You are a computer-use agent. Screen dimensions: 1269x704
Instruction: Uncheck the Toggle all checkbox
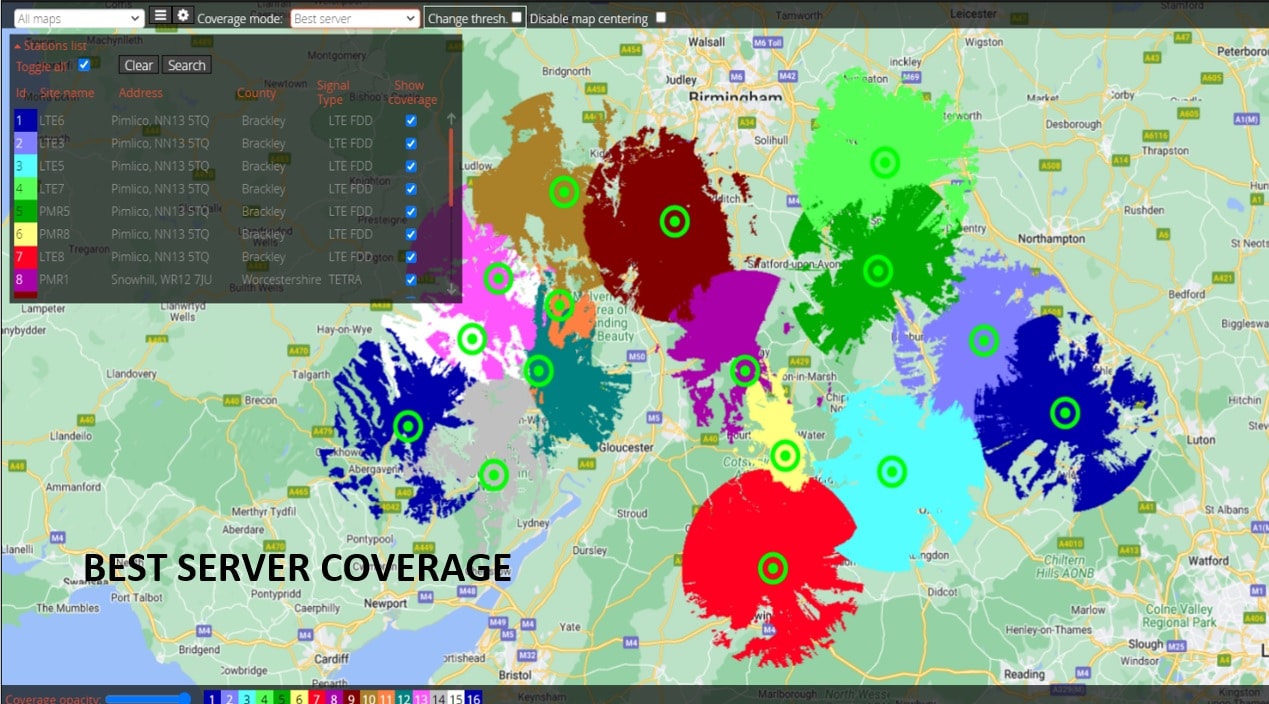click(84, 65)
